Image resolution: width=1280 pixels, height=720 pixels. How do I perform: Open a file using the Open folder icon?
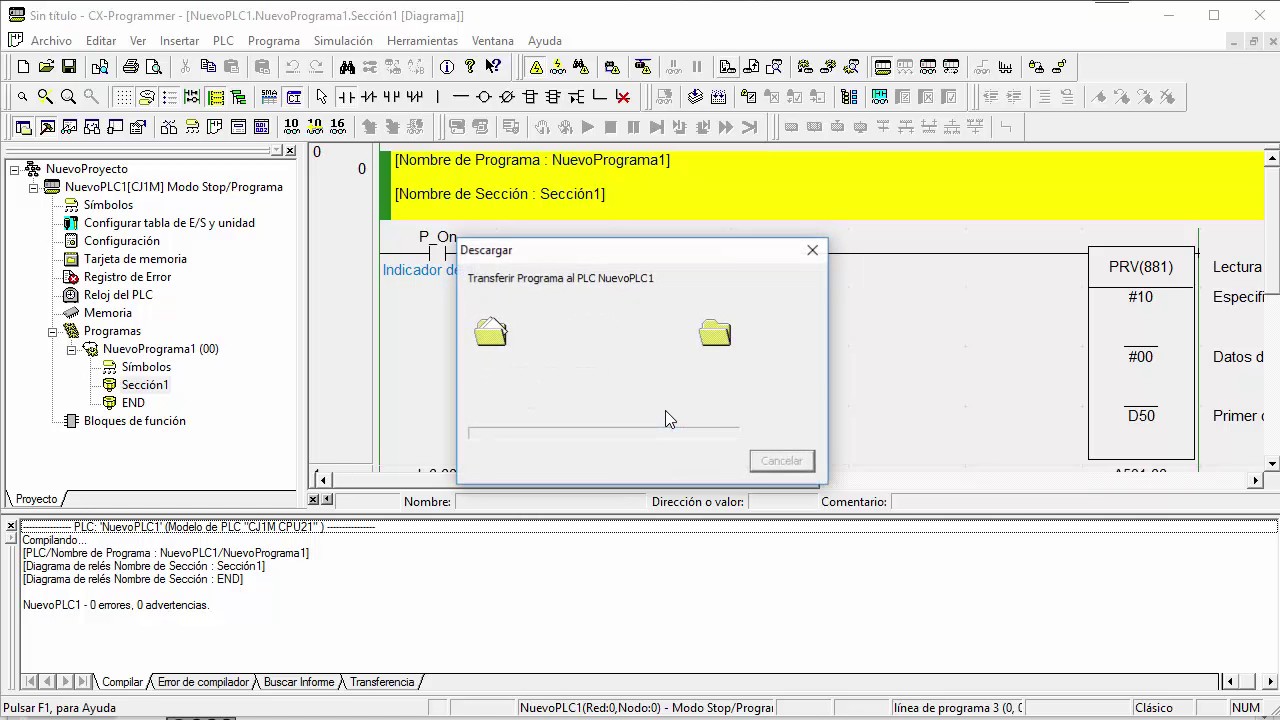click(x=46, y=67)
